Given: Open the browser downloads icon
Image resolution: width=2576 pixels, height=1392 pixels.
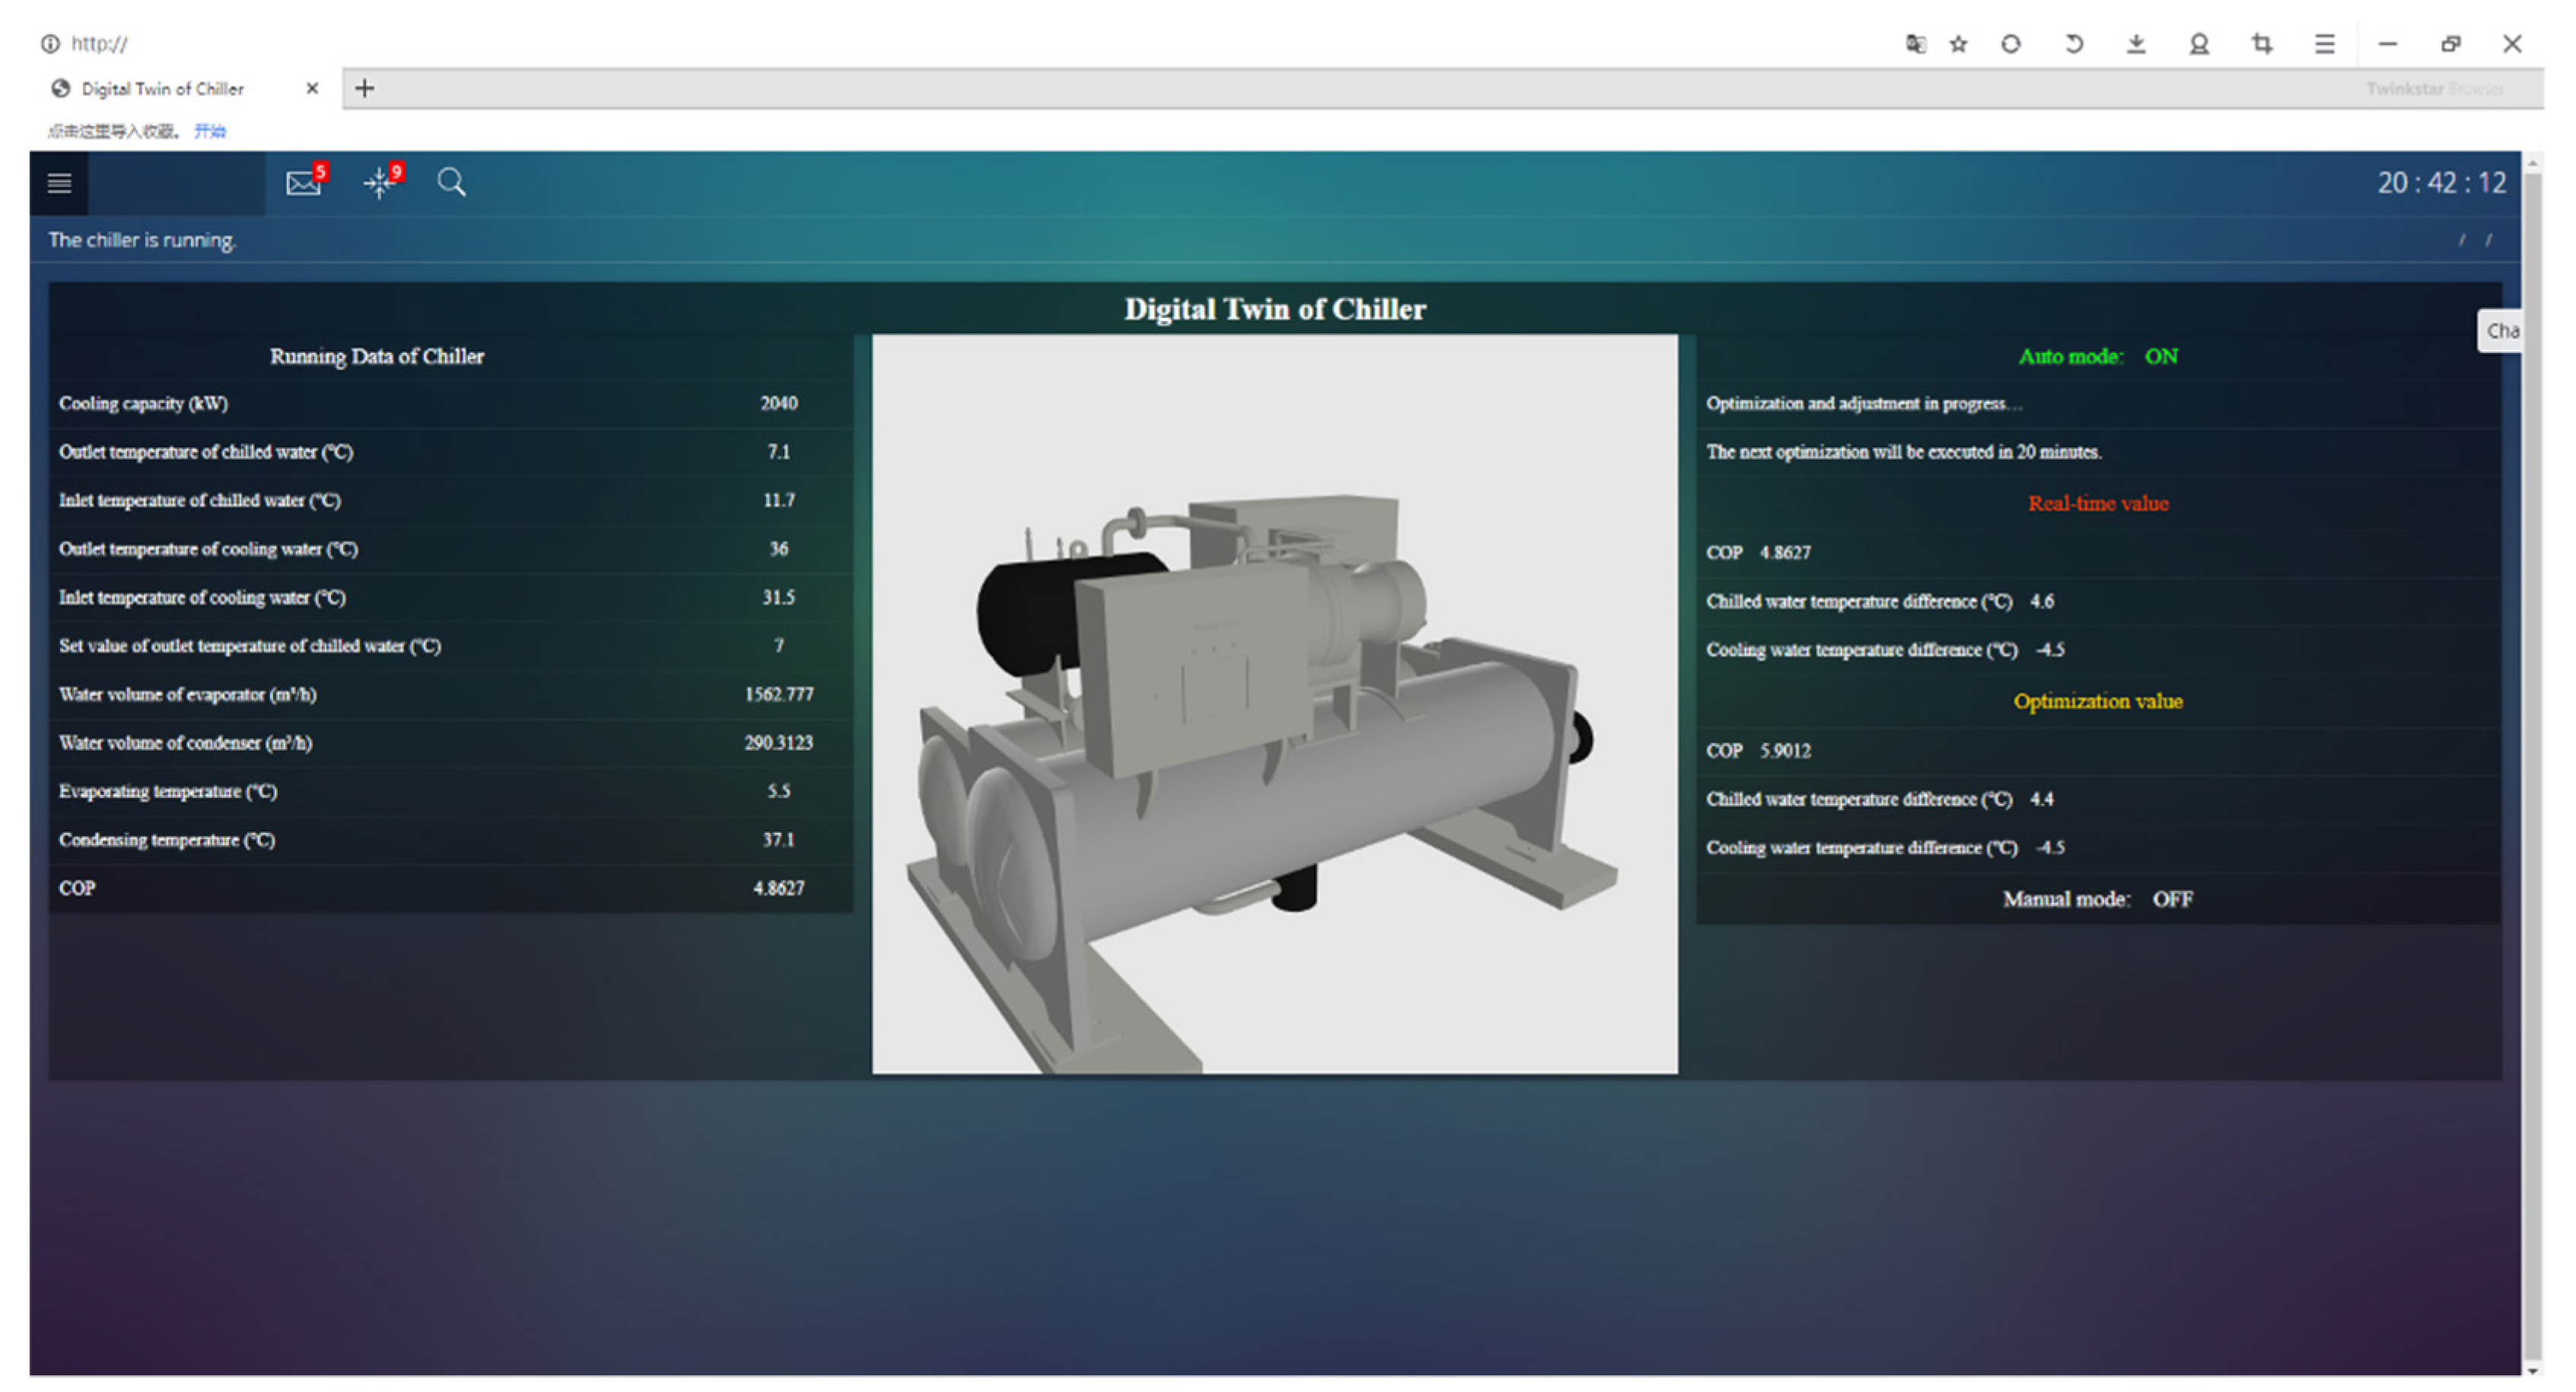Looking at the screenshot, I should tap(2136, 44).
